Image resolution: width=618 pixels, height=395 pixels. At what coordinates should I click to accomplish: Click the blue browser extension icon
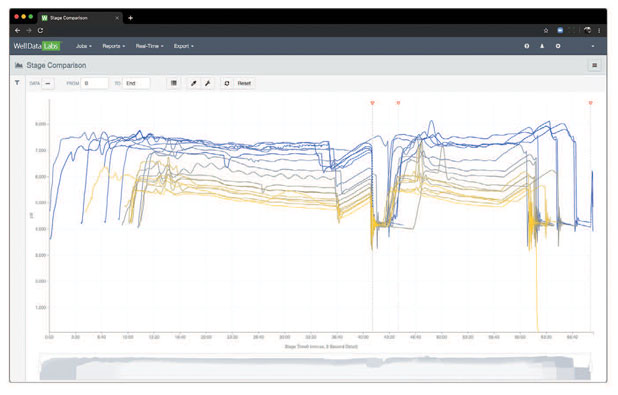pos(560,30)
